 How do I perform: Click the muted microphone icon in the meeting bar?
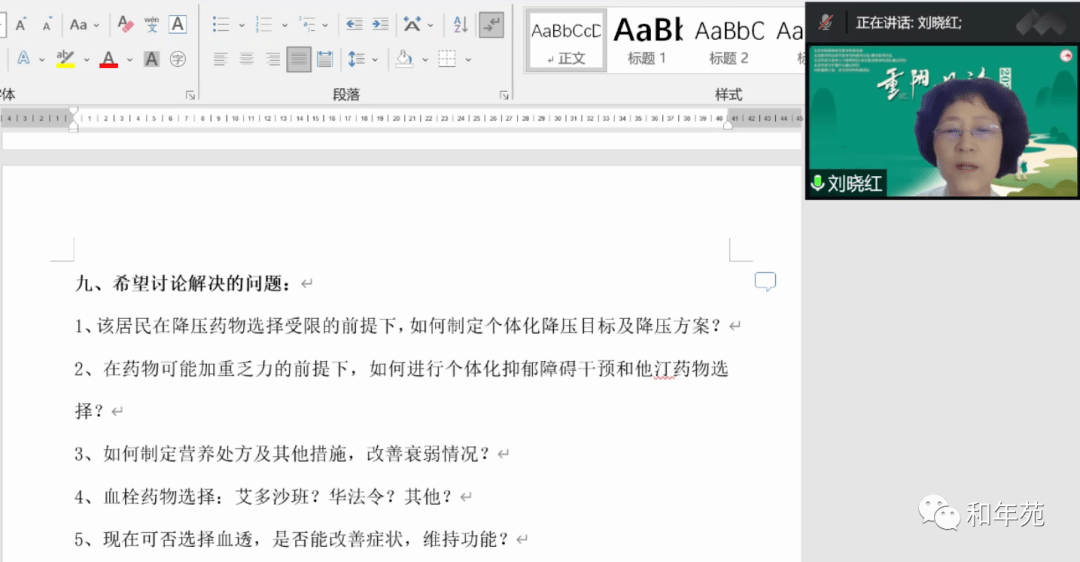pyautogui.click(x=826, y=21)
